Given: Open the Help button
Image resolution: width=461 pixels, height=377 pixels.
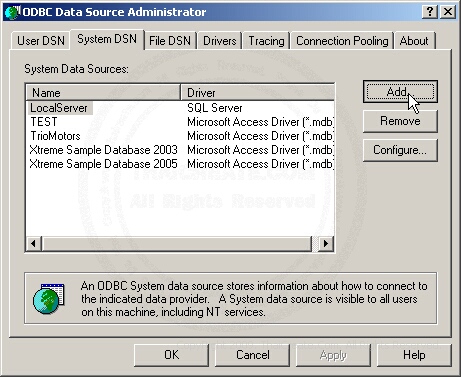Looking at the screenshot, I should pos(414,355).
